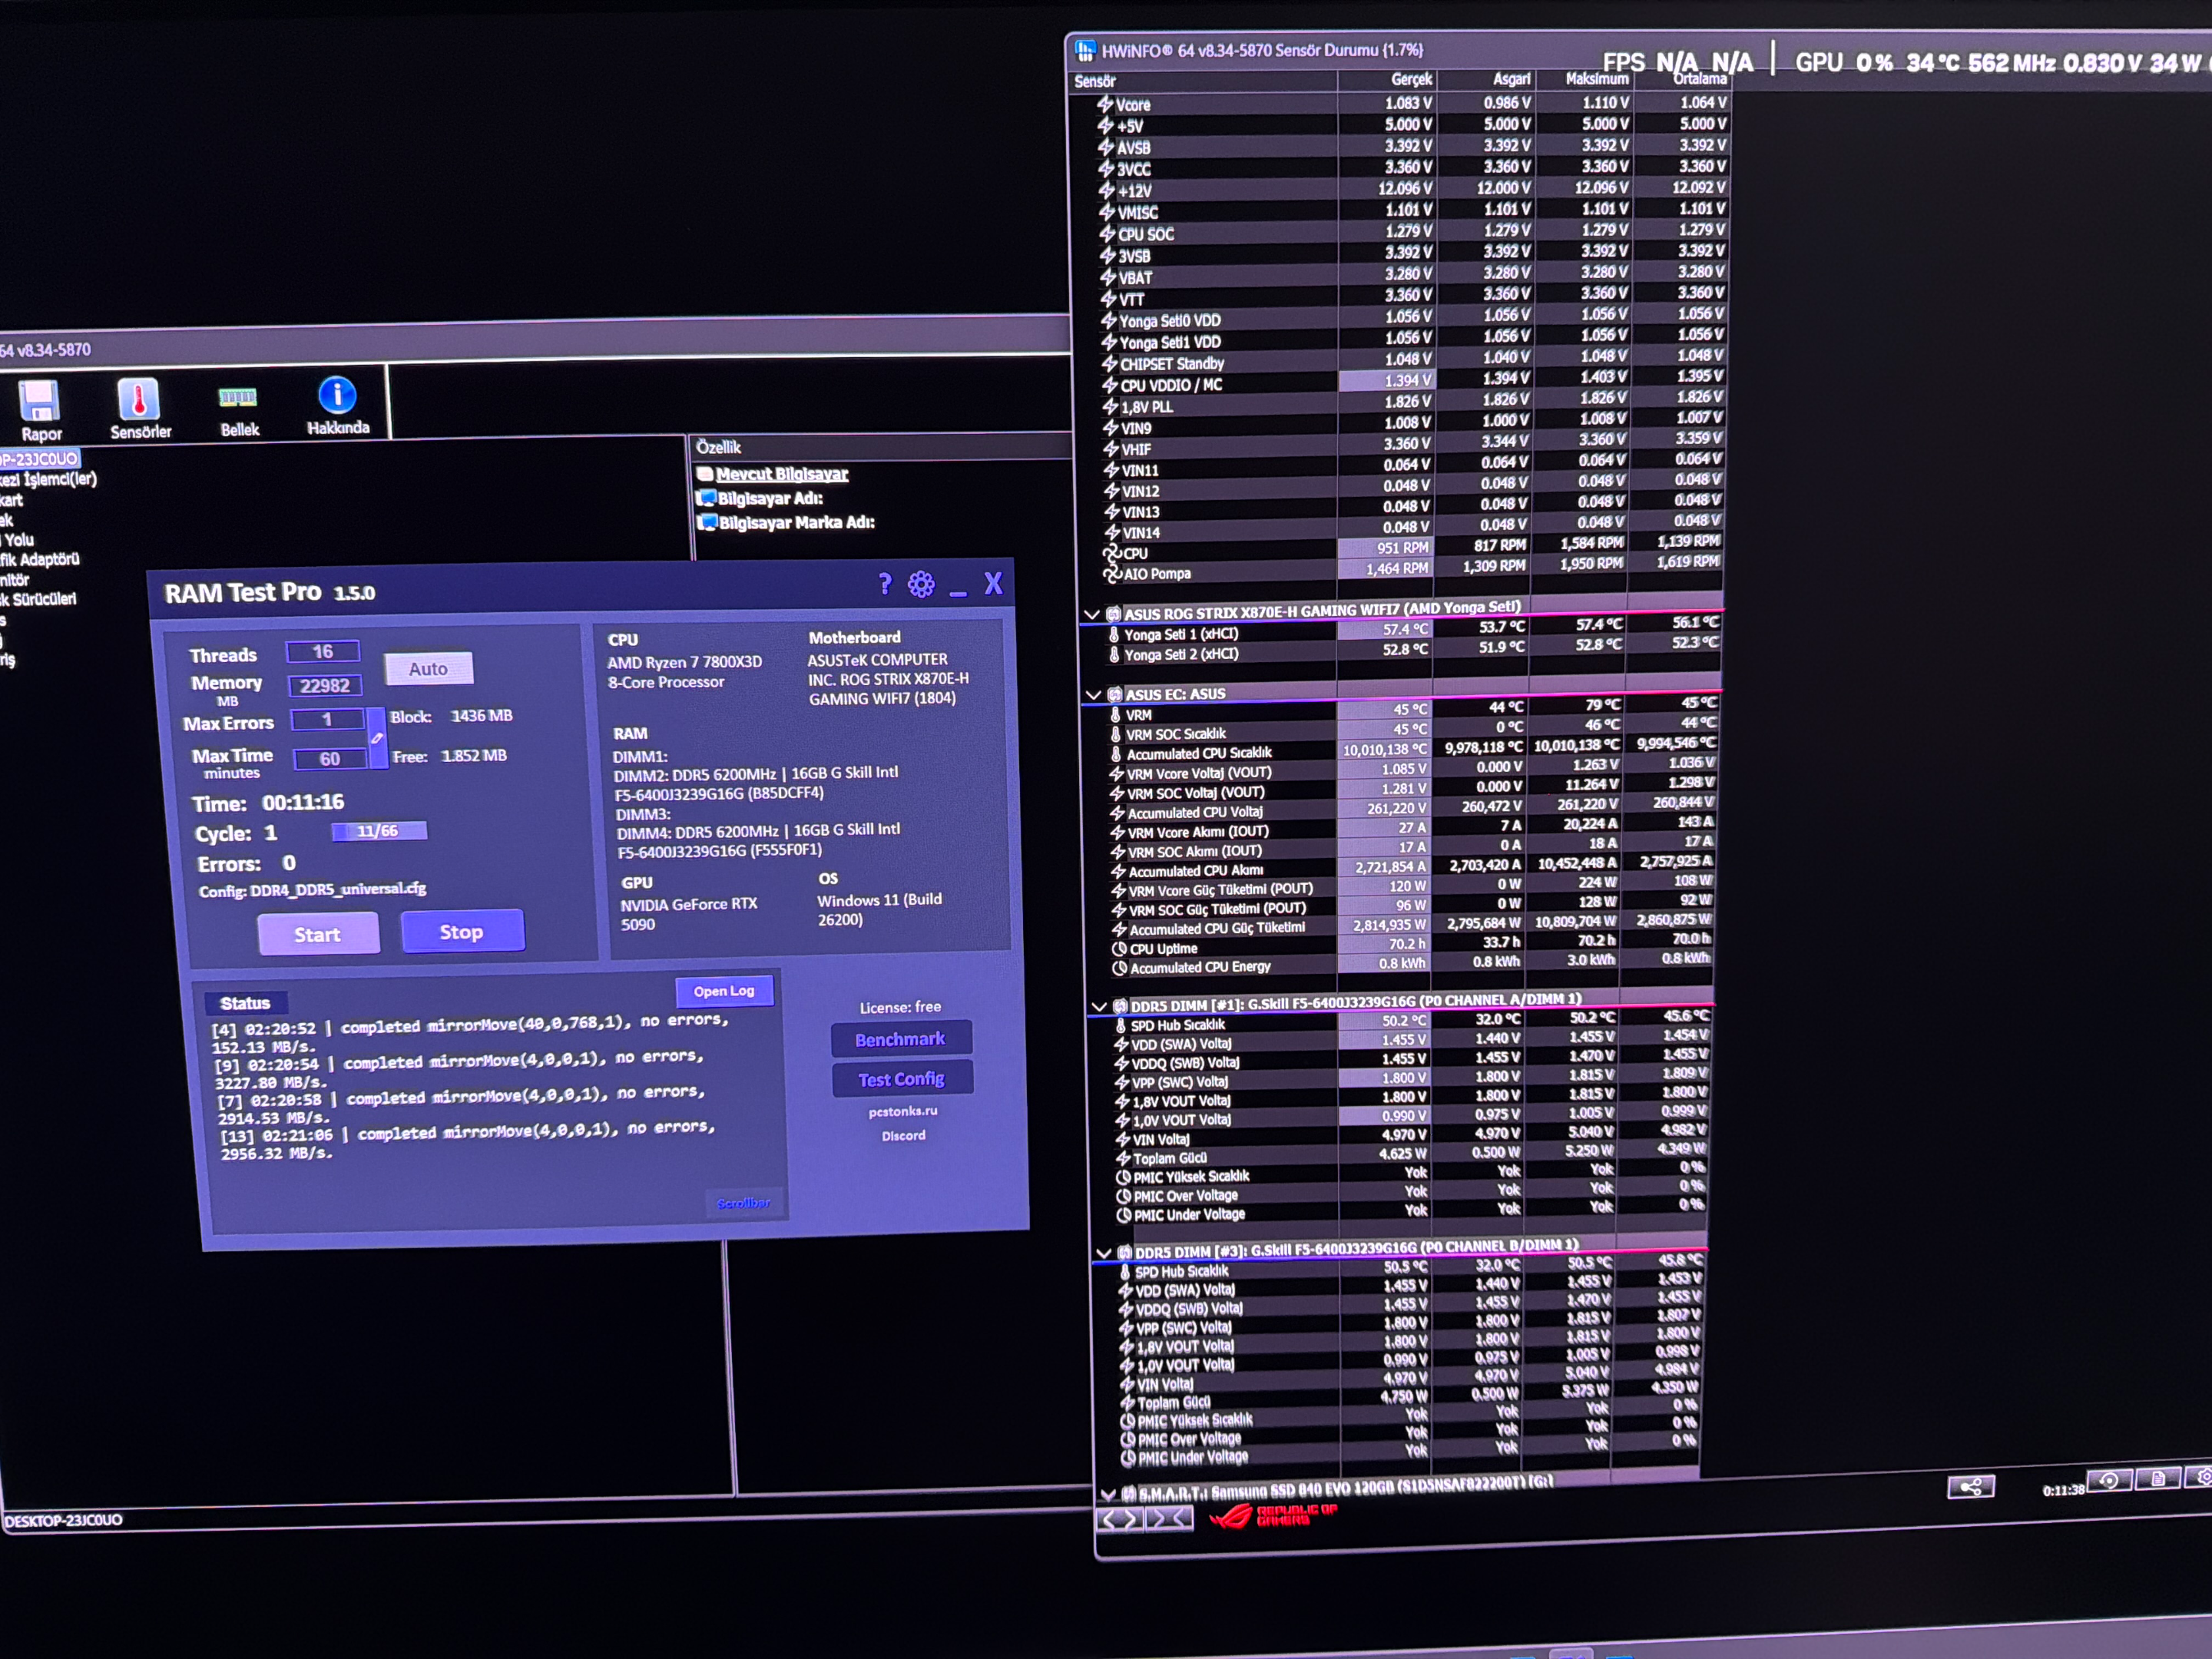
Task: Collapse the ASUS ROG STRIX X870E-H sensor group
Action: click(1092, 614)
